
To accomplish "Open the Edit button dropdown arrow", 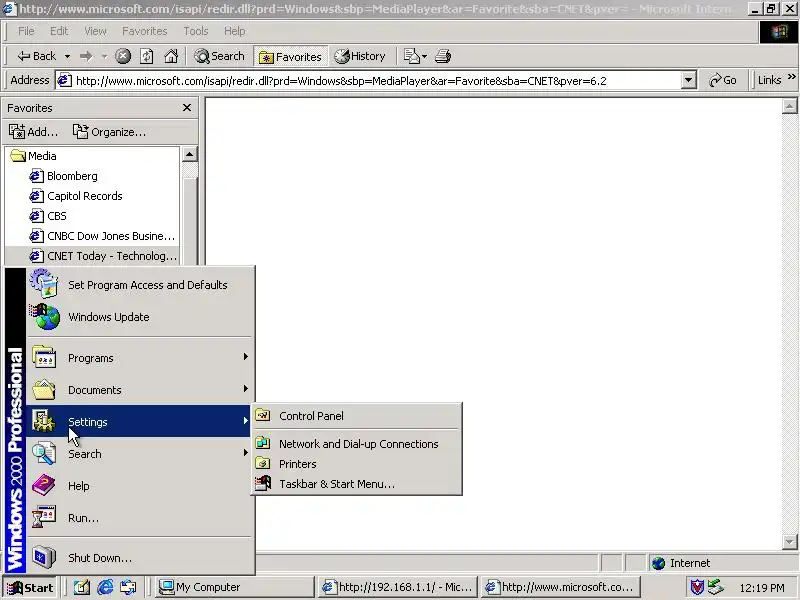I will [424, 56].
